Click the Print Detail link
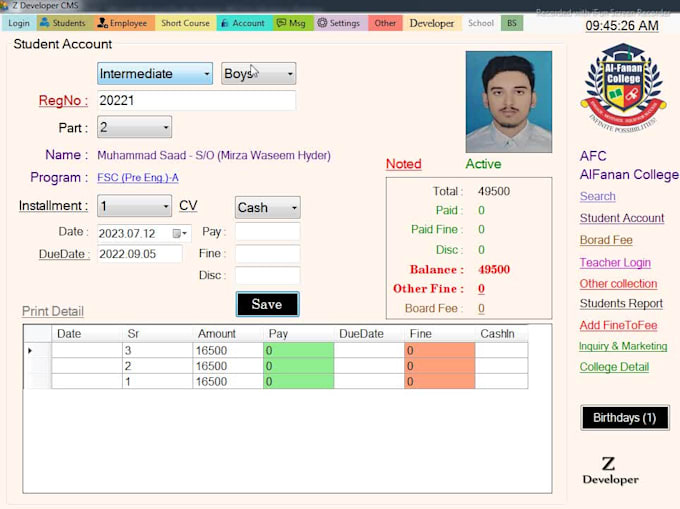This screenshot has height=509, width=680. point(53,311)
